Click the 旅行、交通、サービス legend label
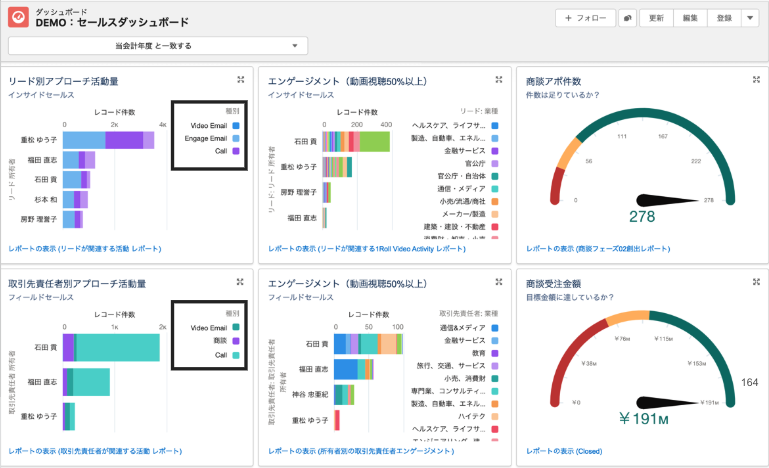The width and height of the screenshot is (769, 468). pyautogui.click(x=451, y=365)
